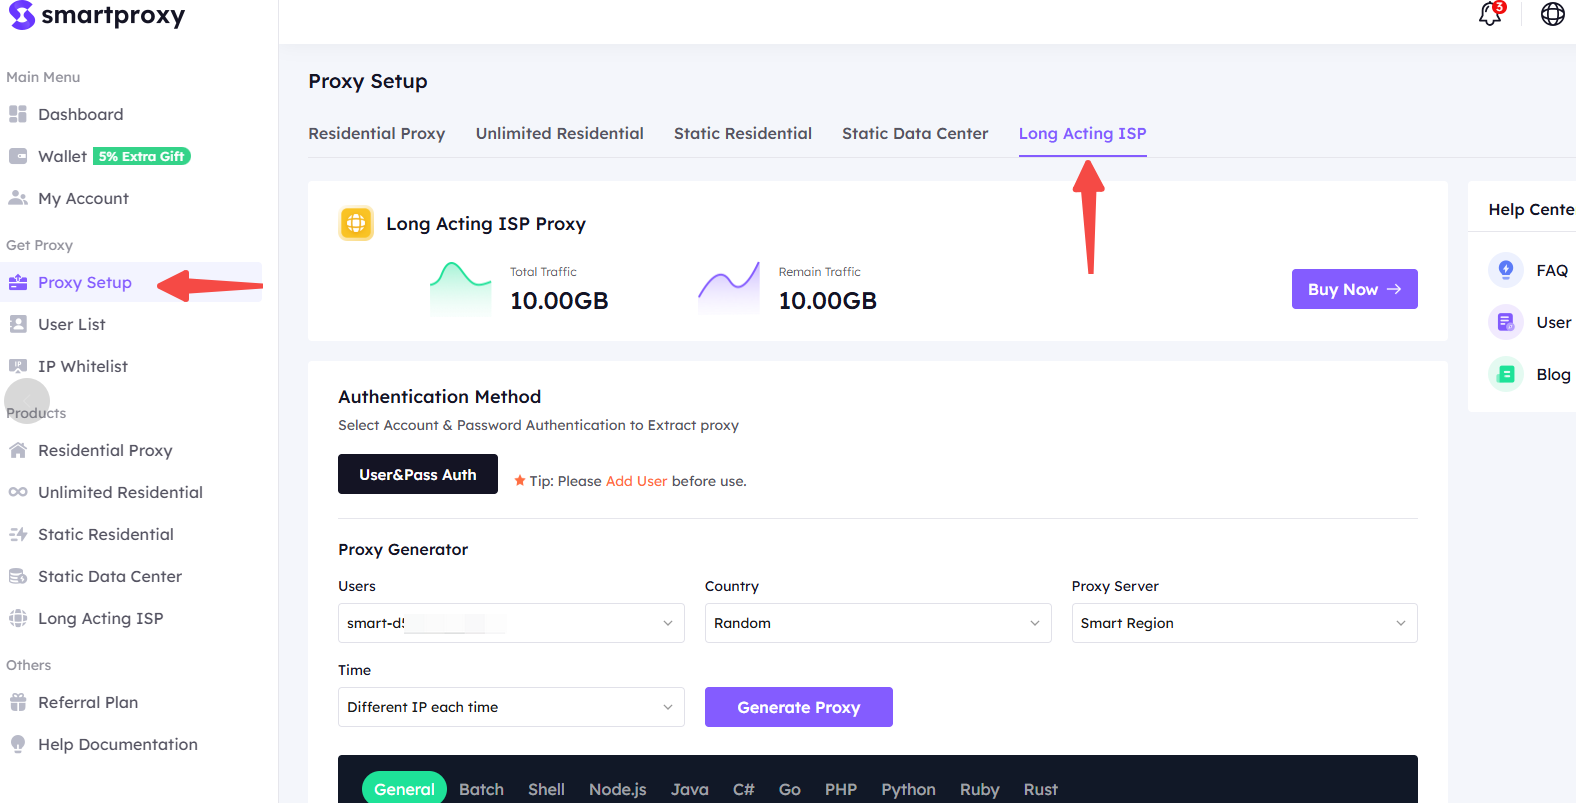1576x803 pixels.
Task: Click the Proxy Setup sidebar icon
Action: [x=18, y=282]
